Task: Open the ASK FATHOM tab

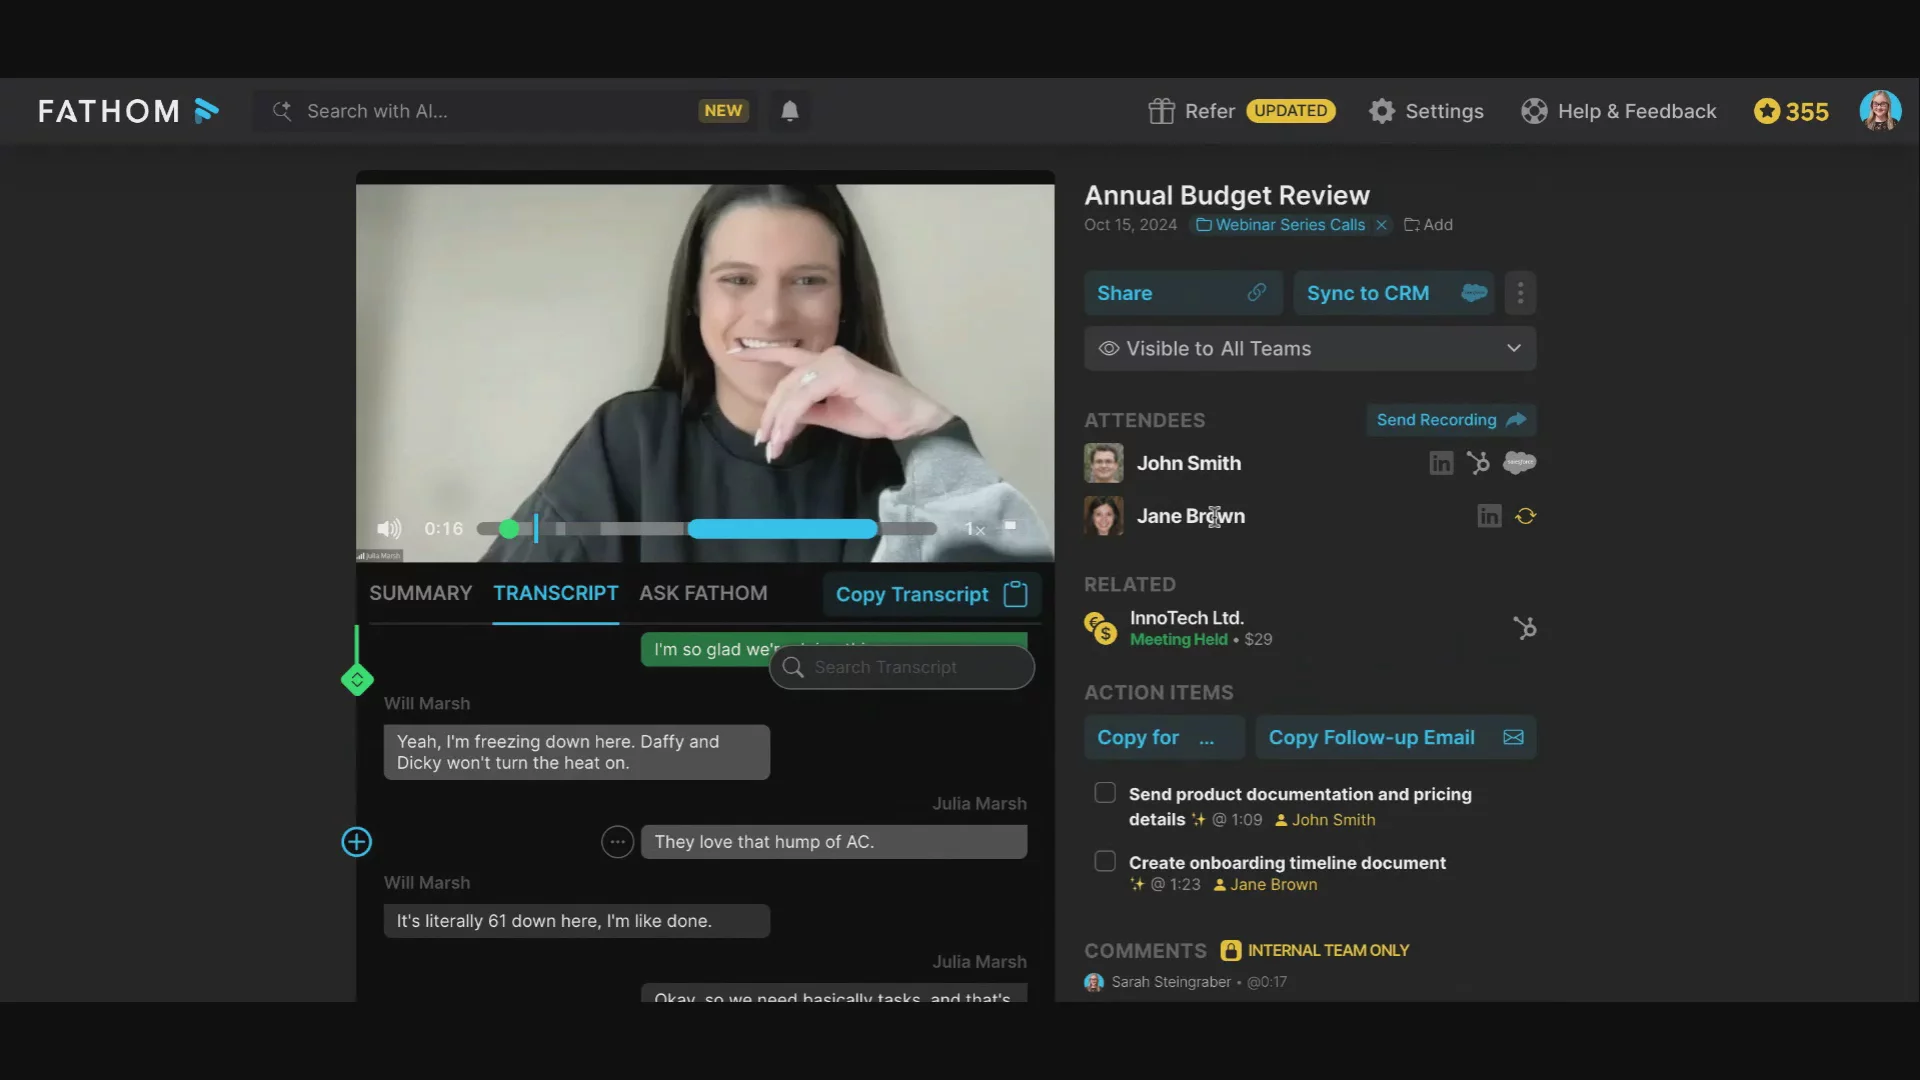Action: tap(703, 593)
